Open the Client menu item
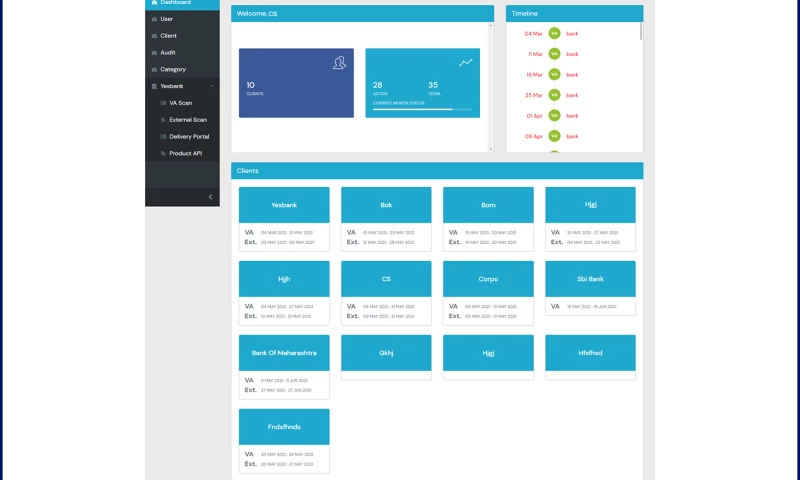 click(x=182, y=36)
